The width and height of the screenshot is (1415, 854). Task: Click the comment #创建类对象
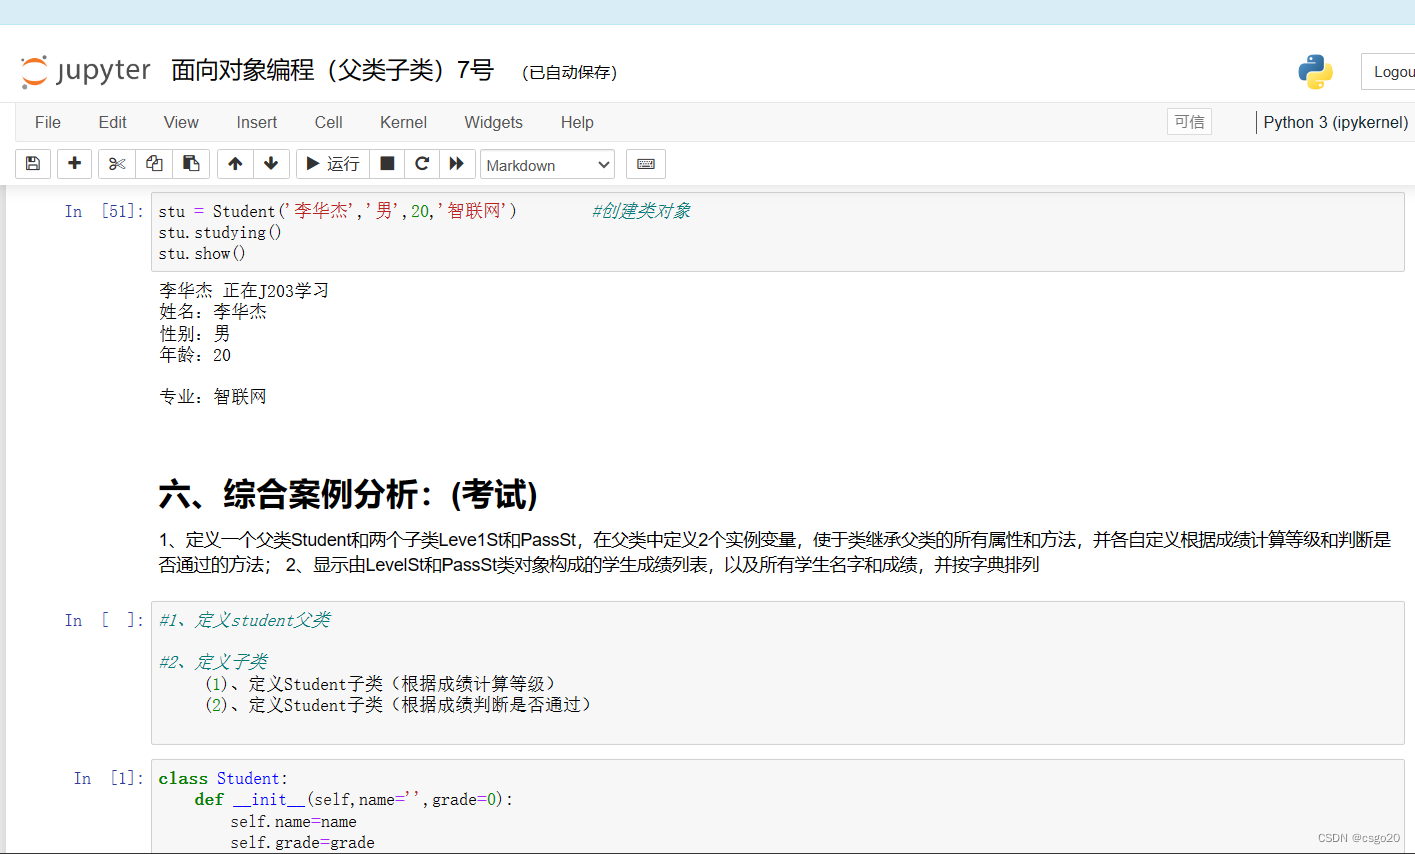[x=641, y=211]
